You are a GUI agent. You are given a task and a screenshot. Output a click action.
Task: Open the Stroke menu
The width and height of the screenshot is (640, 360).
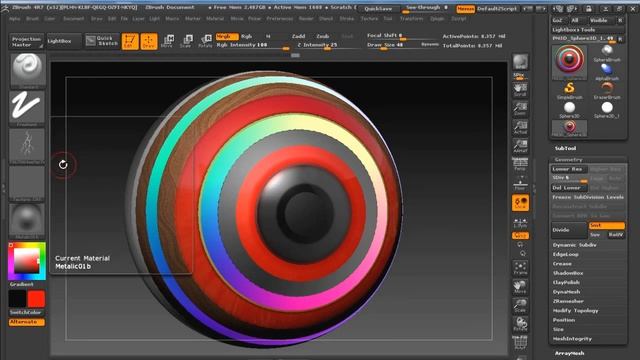pyautogui.click(x=347, y=19)
